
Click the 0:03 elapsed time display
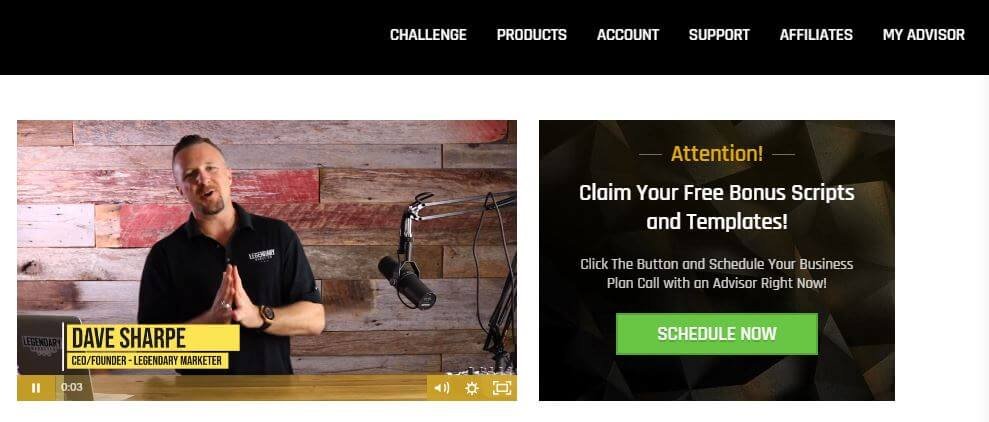point(72,387)
